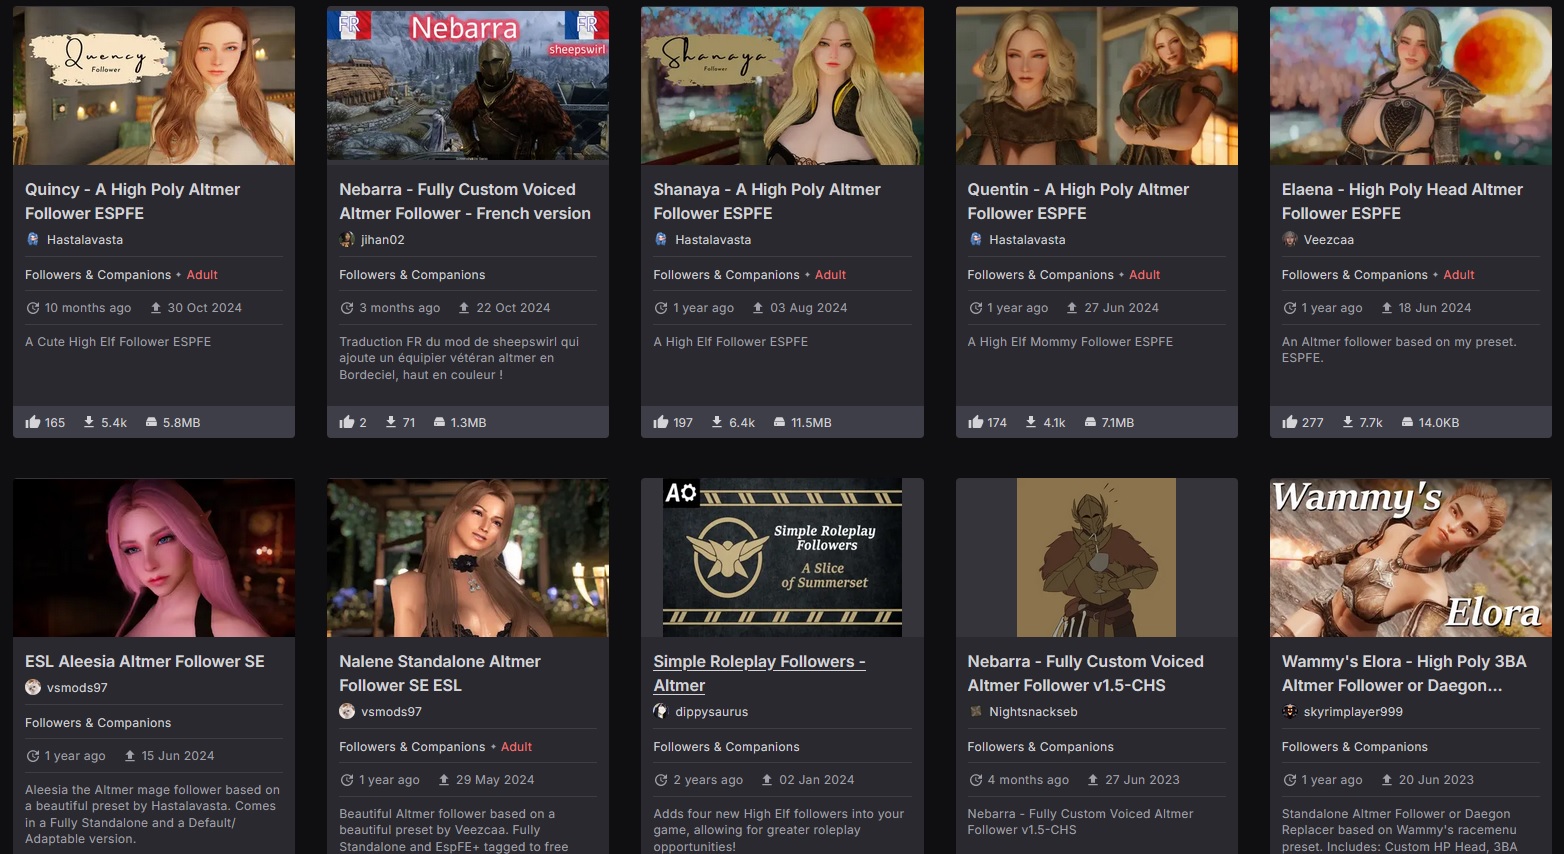The height and width of the screenshot is (854, 1564).
Task: Click download icon showing 5.4k
Action: click(89, 422)
